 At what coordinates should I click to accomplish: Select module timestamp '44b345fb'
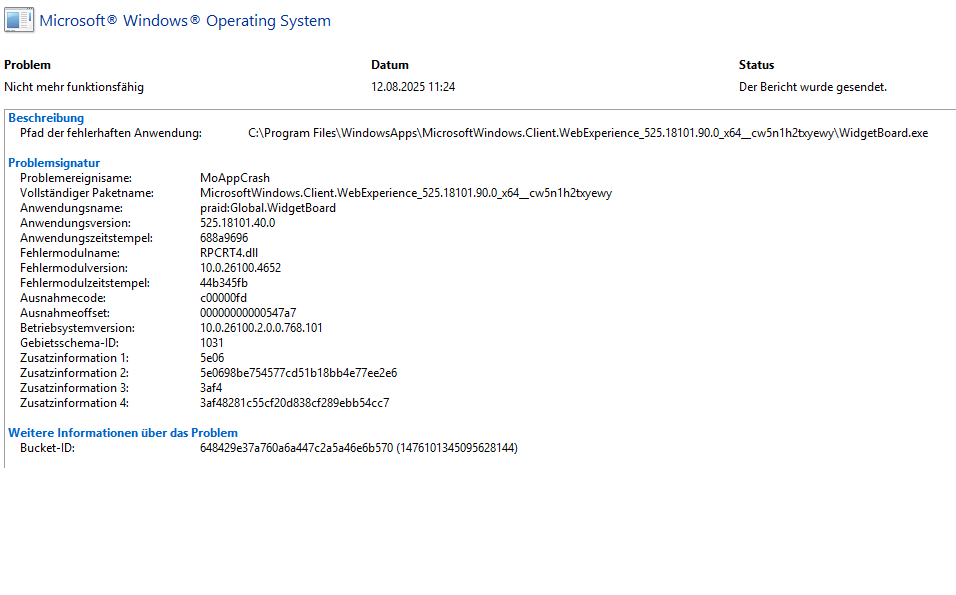pyautogui.click(x=224, y=283)
